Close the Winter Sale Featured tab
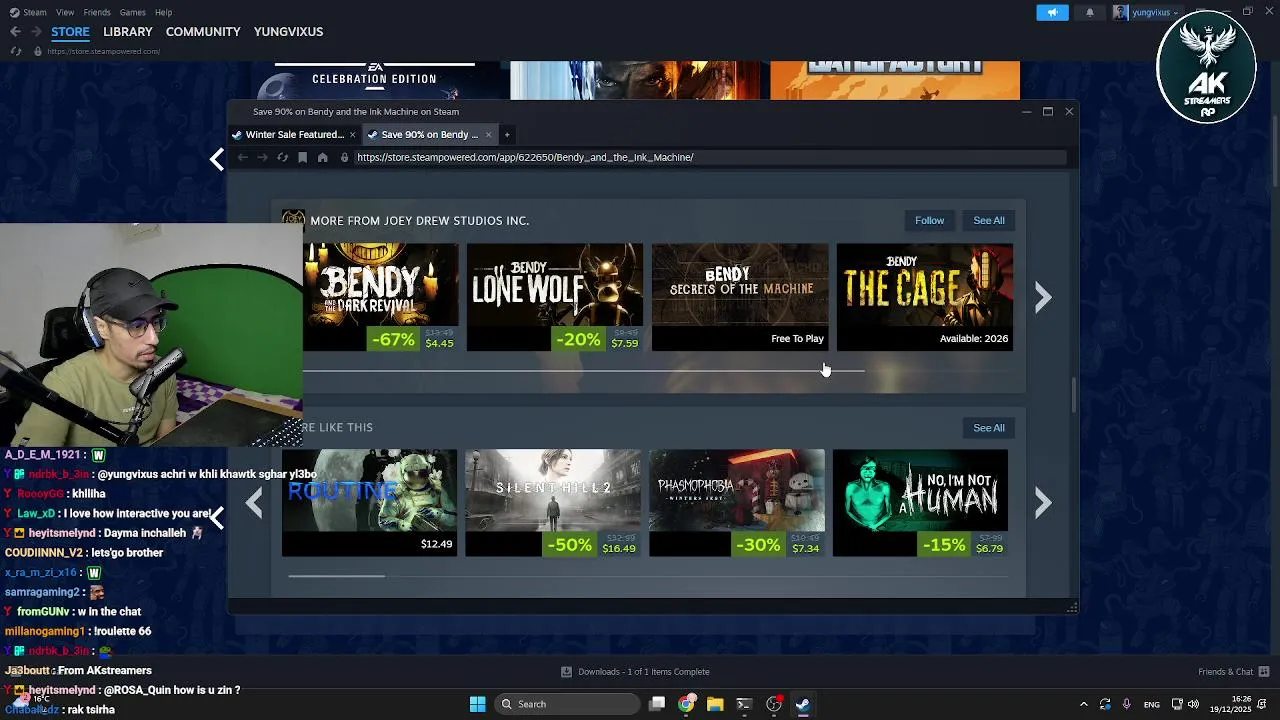Screen dimensions: 1280x720 (x=352, y=134)
